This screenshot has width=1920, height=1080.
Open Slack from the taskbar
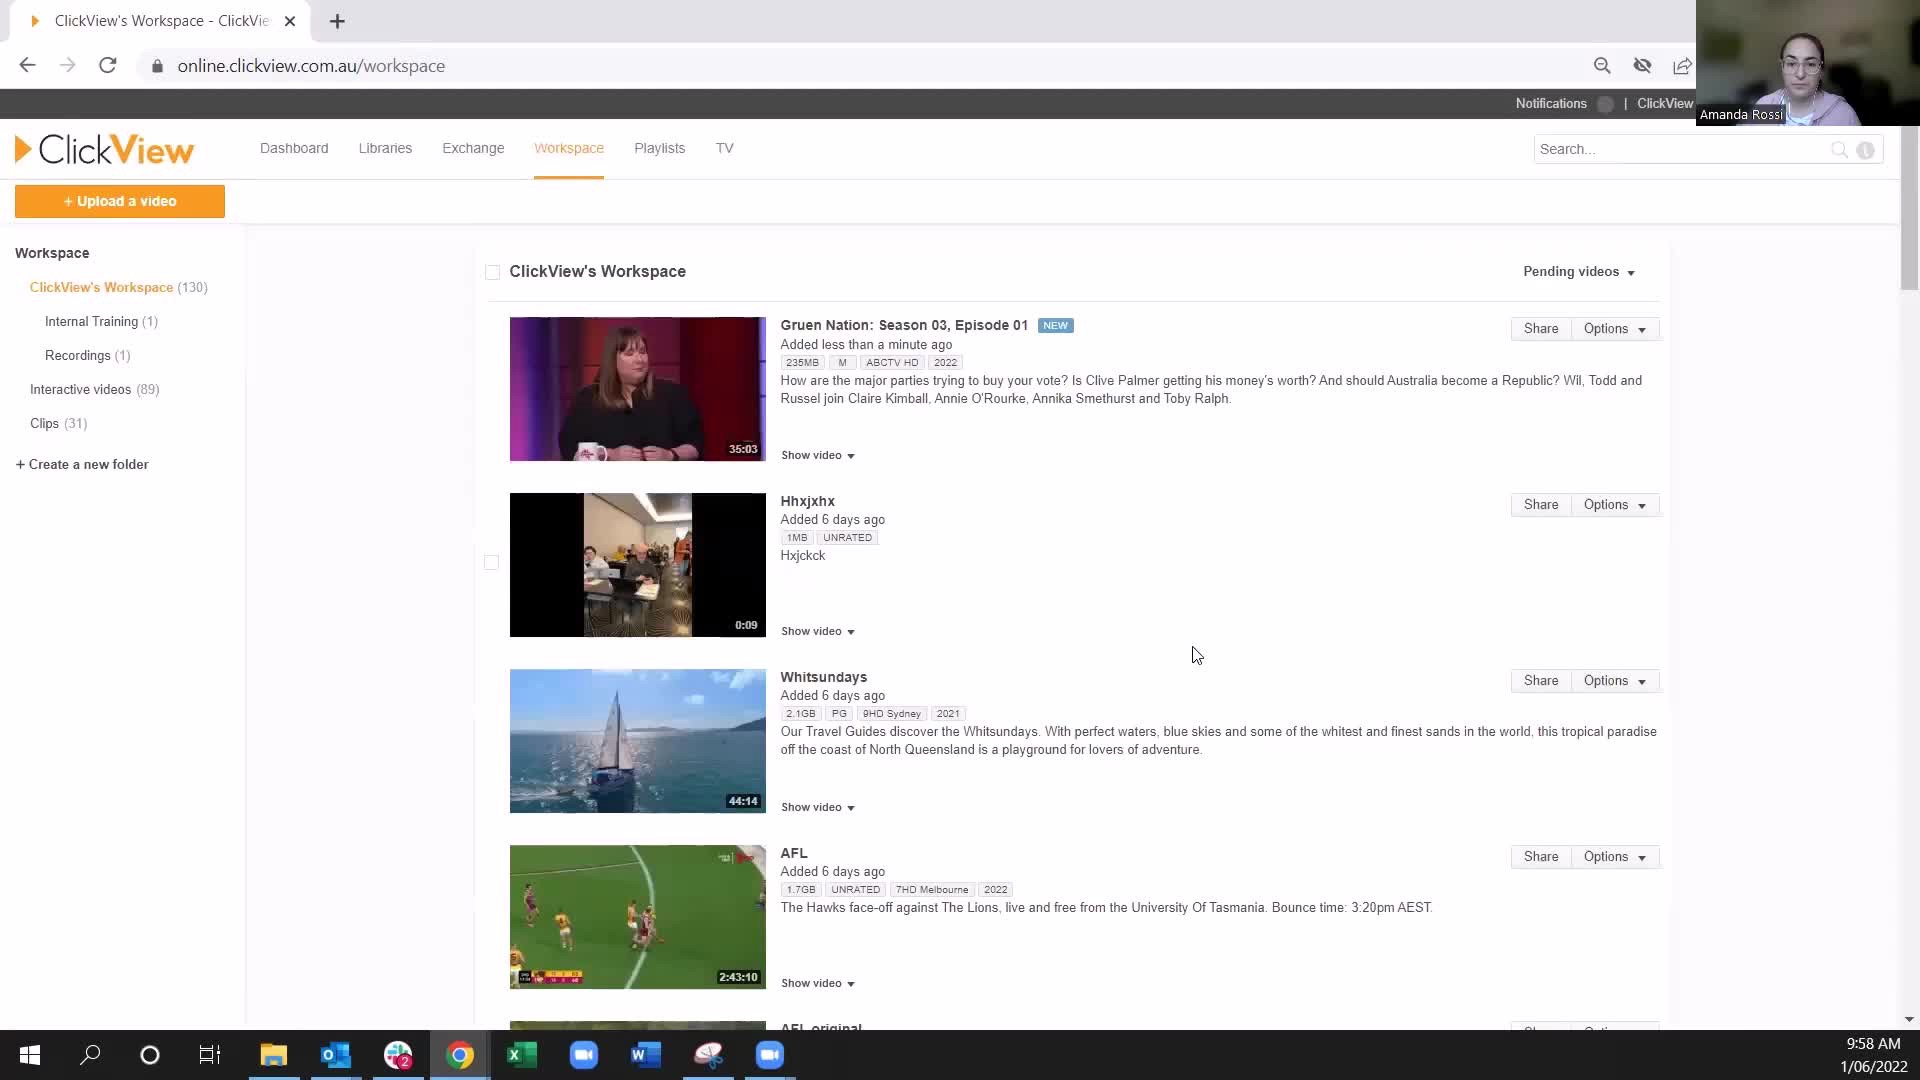click(x=398, y=1055)
